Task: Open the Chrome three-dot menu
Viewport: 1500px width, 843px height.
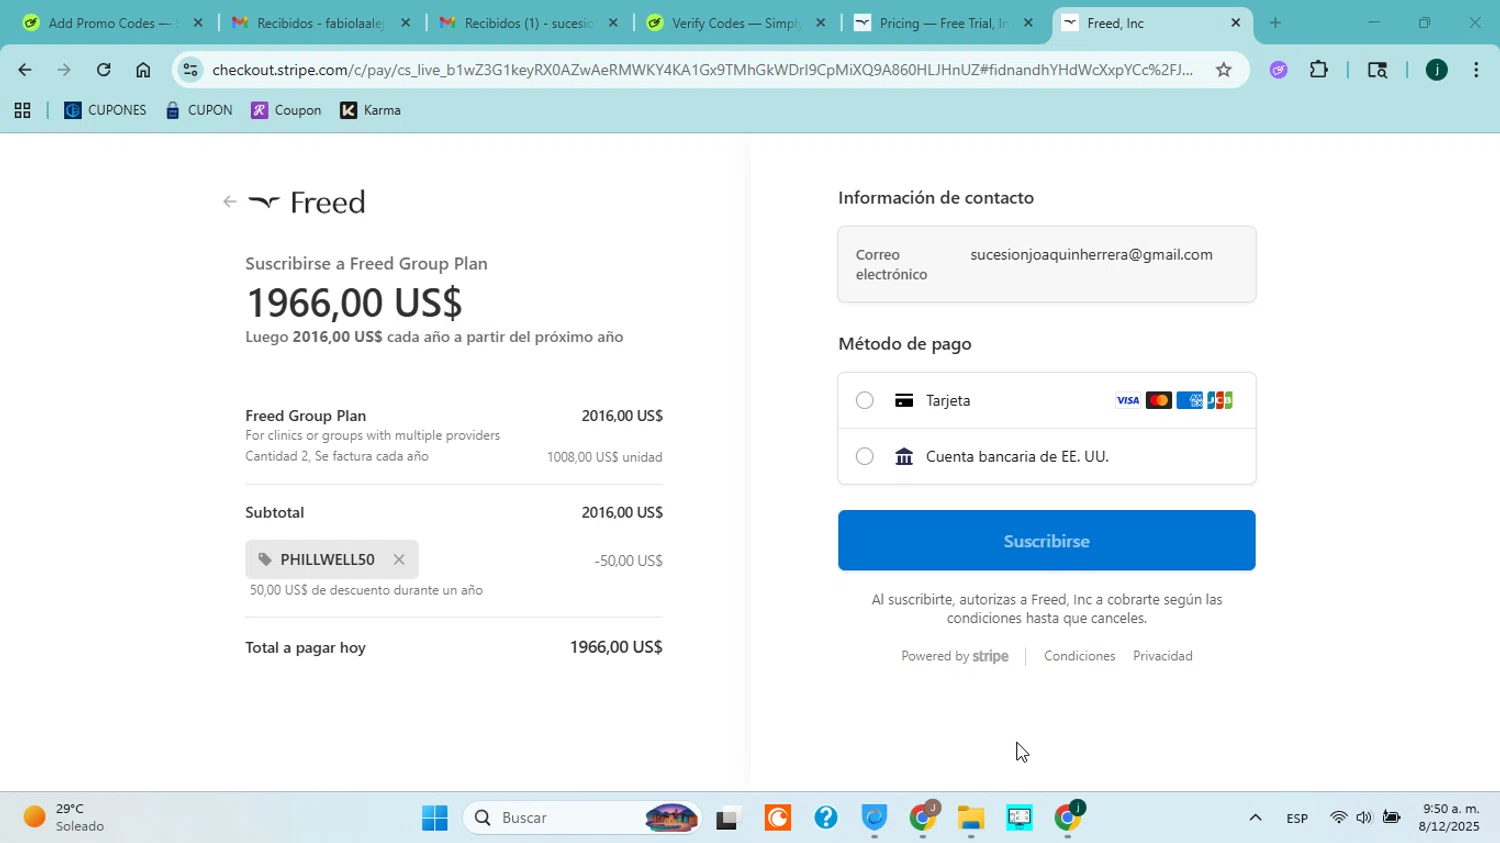Action: (x=1476, y=70)
